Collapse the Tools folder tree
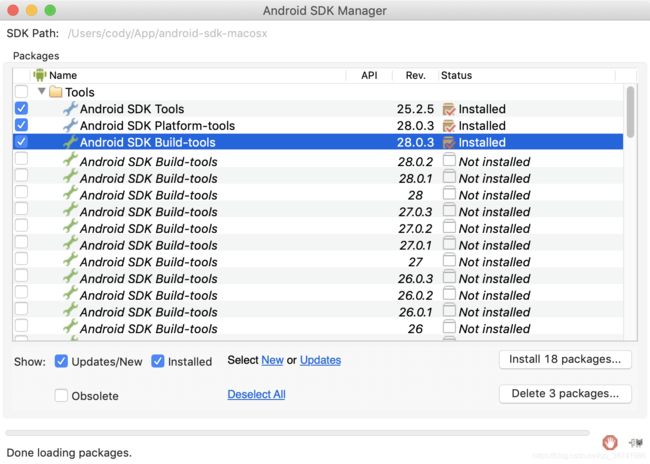The height and width of the screenshot is (464, 650). 41,91
